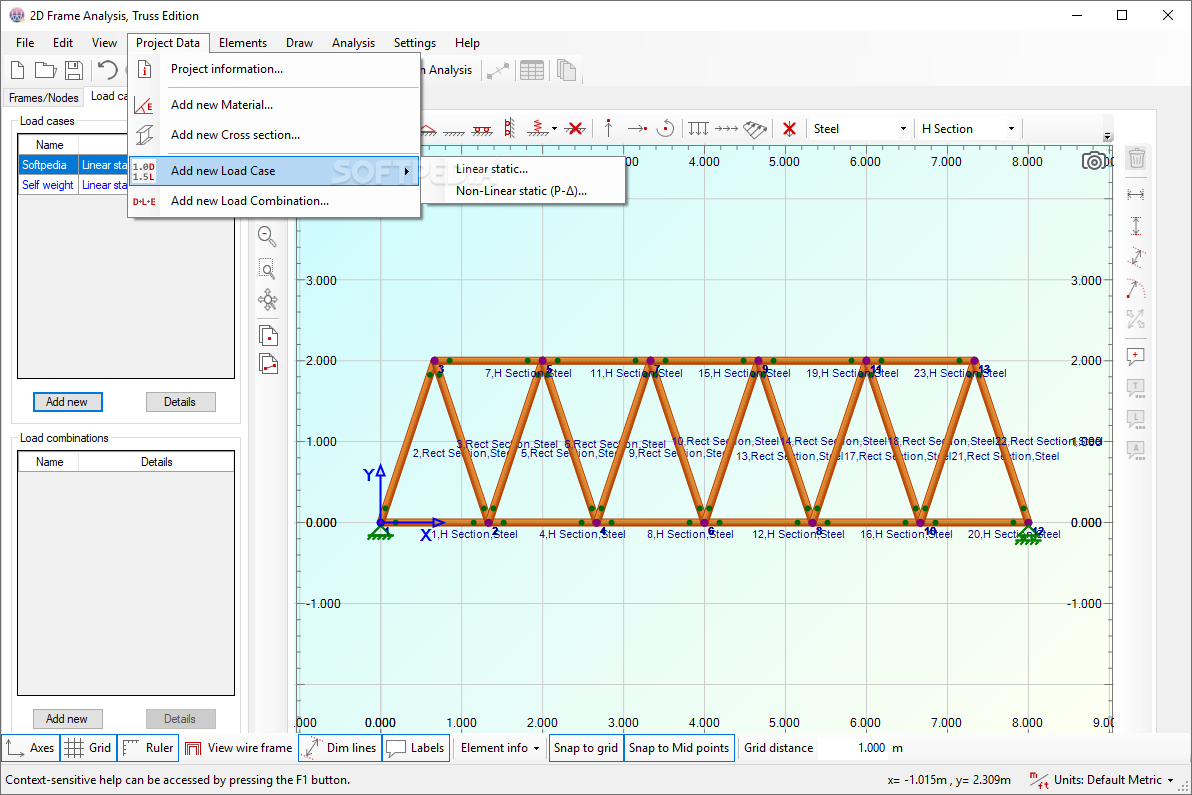Create a new file with toolbar icon
The image size is (1192, 795).
[x=17, y=71]
